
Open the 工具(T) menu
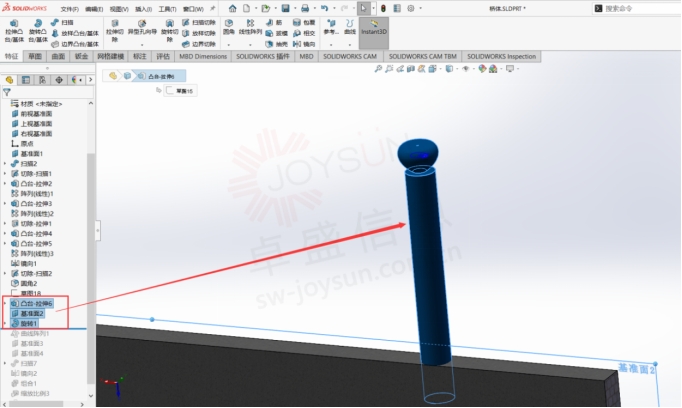(167, 9)
